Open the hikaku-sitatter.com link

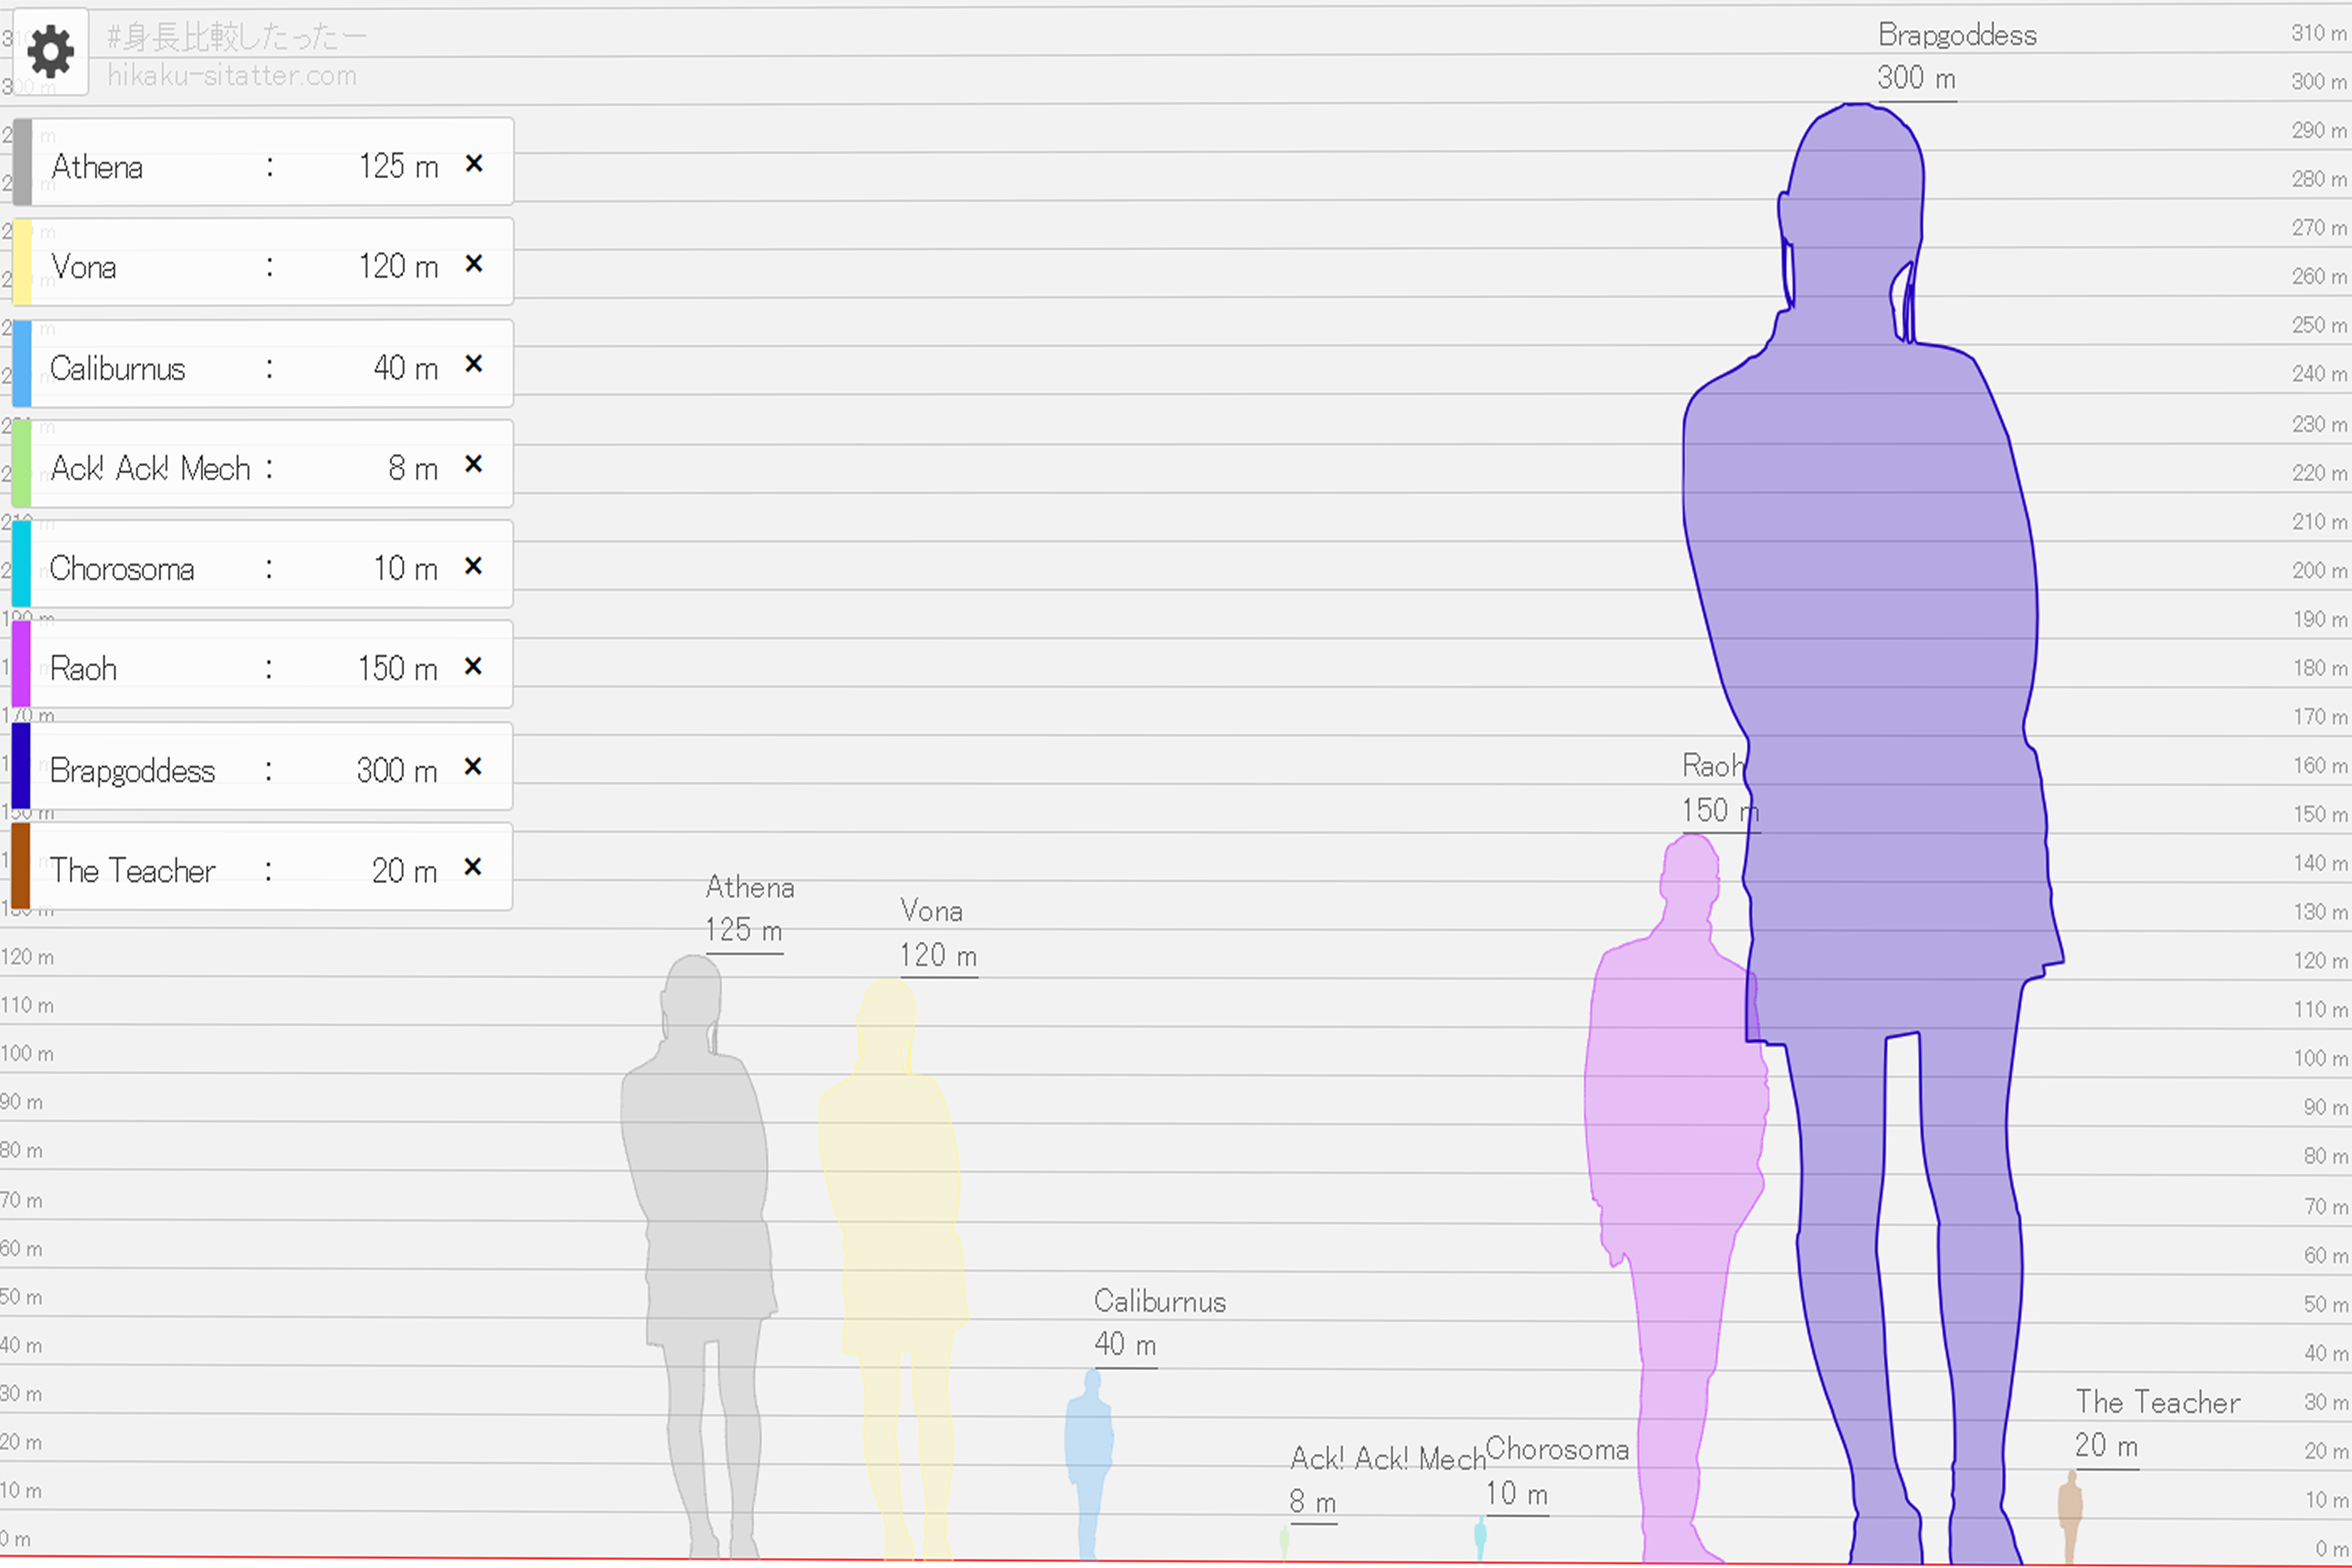click(x=231, y=76)
